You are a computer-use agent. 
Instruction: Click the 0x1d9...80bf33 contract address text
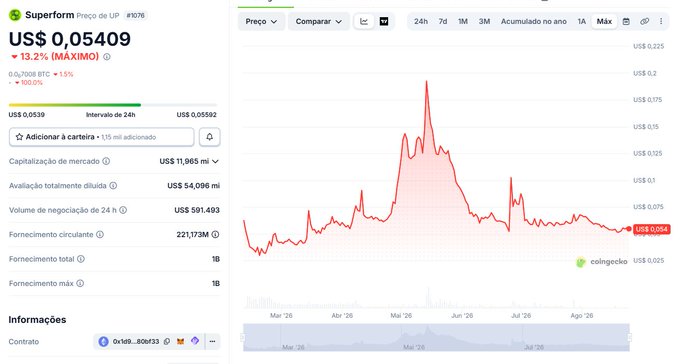tap(136, 341)
